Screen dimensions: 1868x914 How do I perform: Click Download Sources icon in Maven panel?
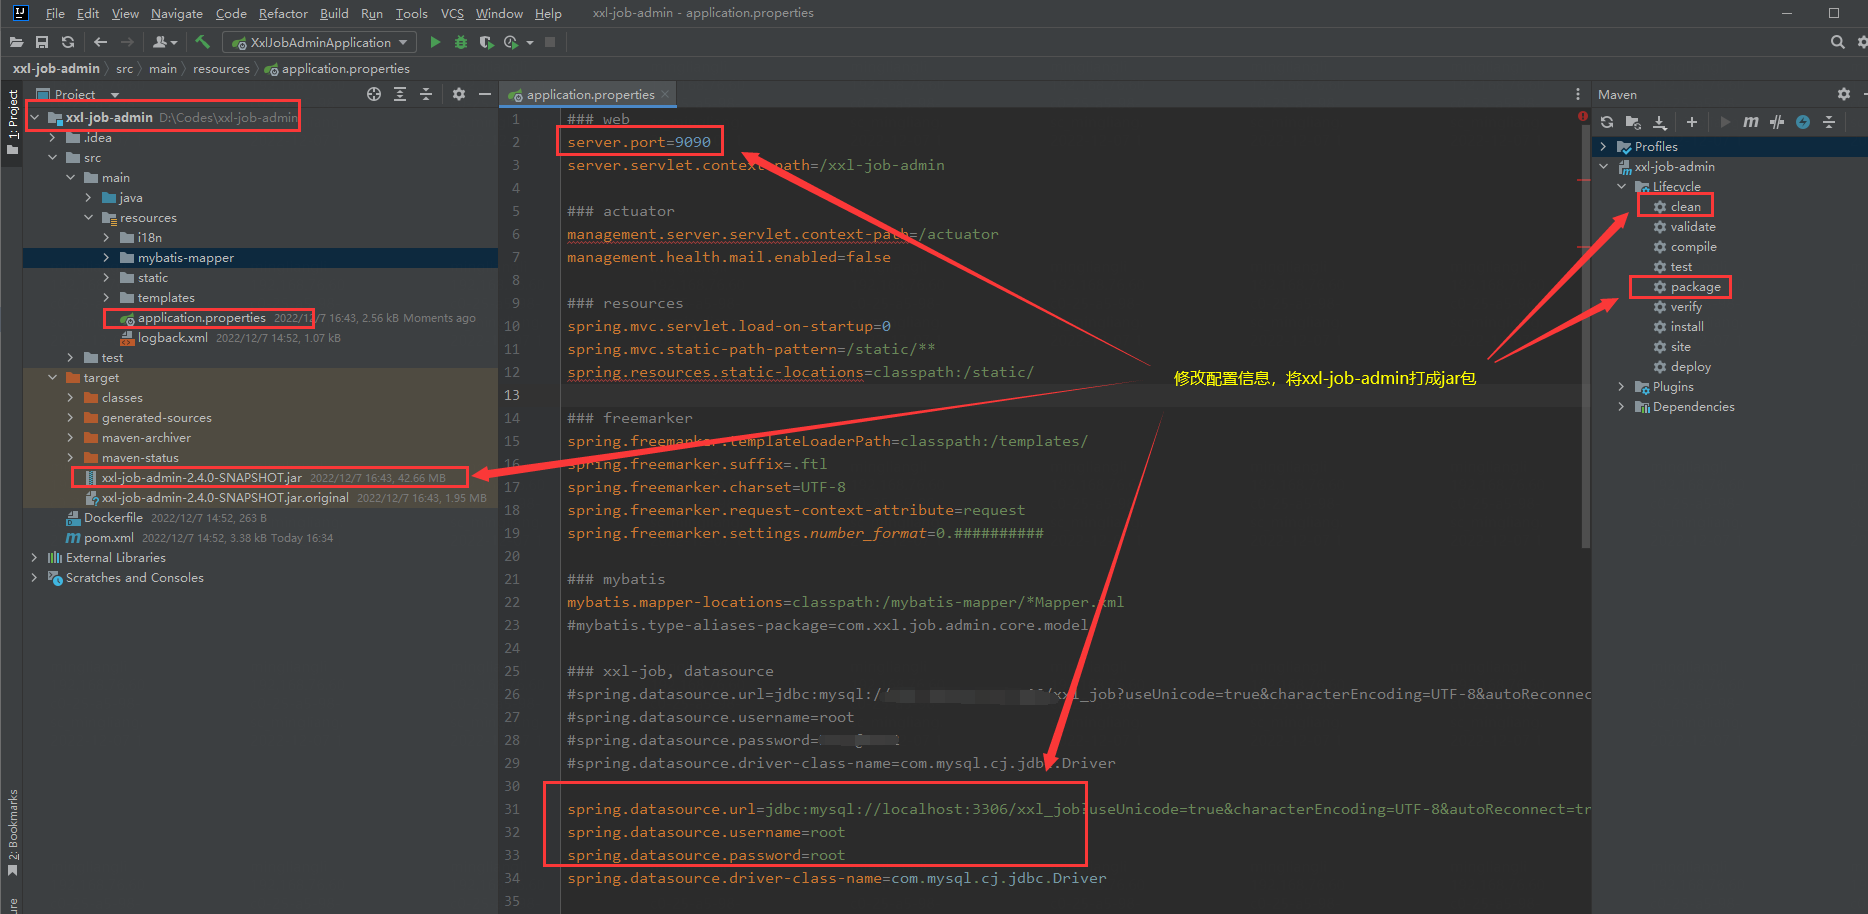coord(1659,122)
